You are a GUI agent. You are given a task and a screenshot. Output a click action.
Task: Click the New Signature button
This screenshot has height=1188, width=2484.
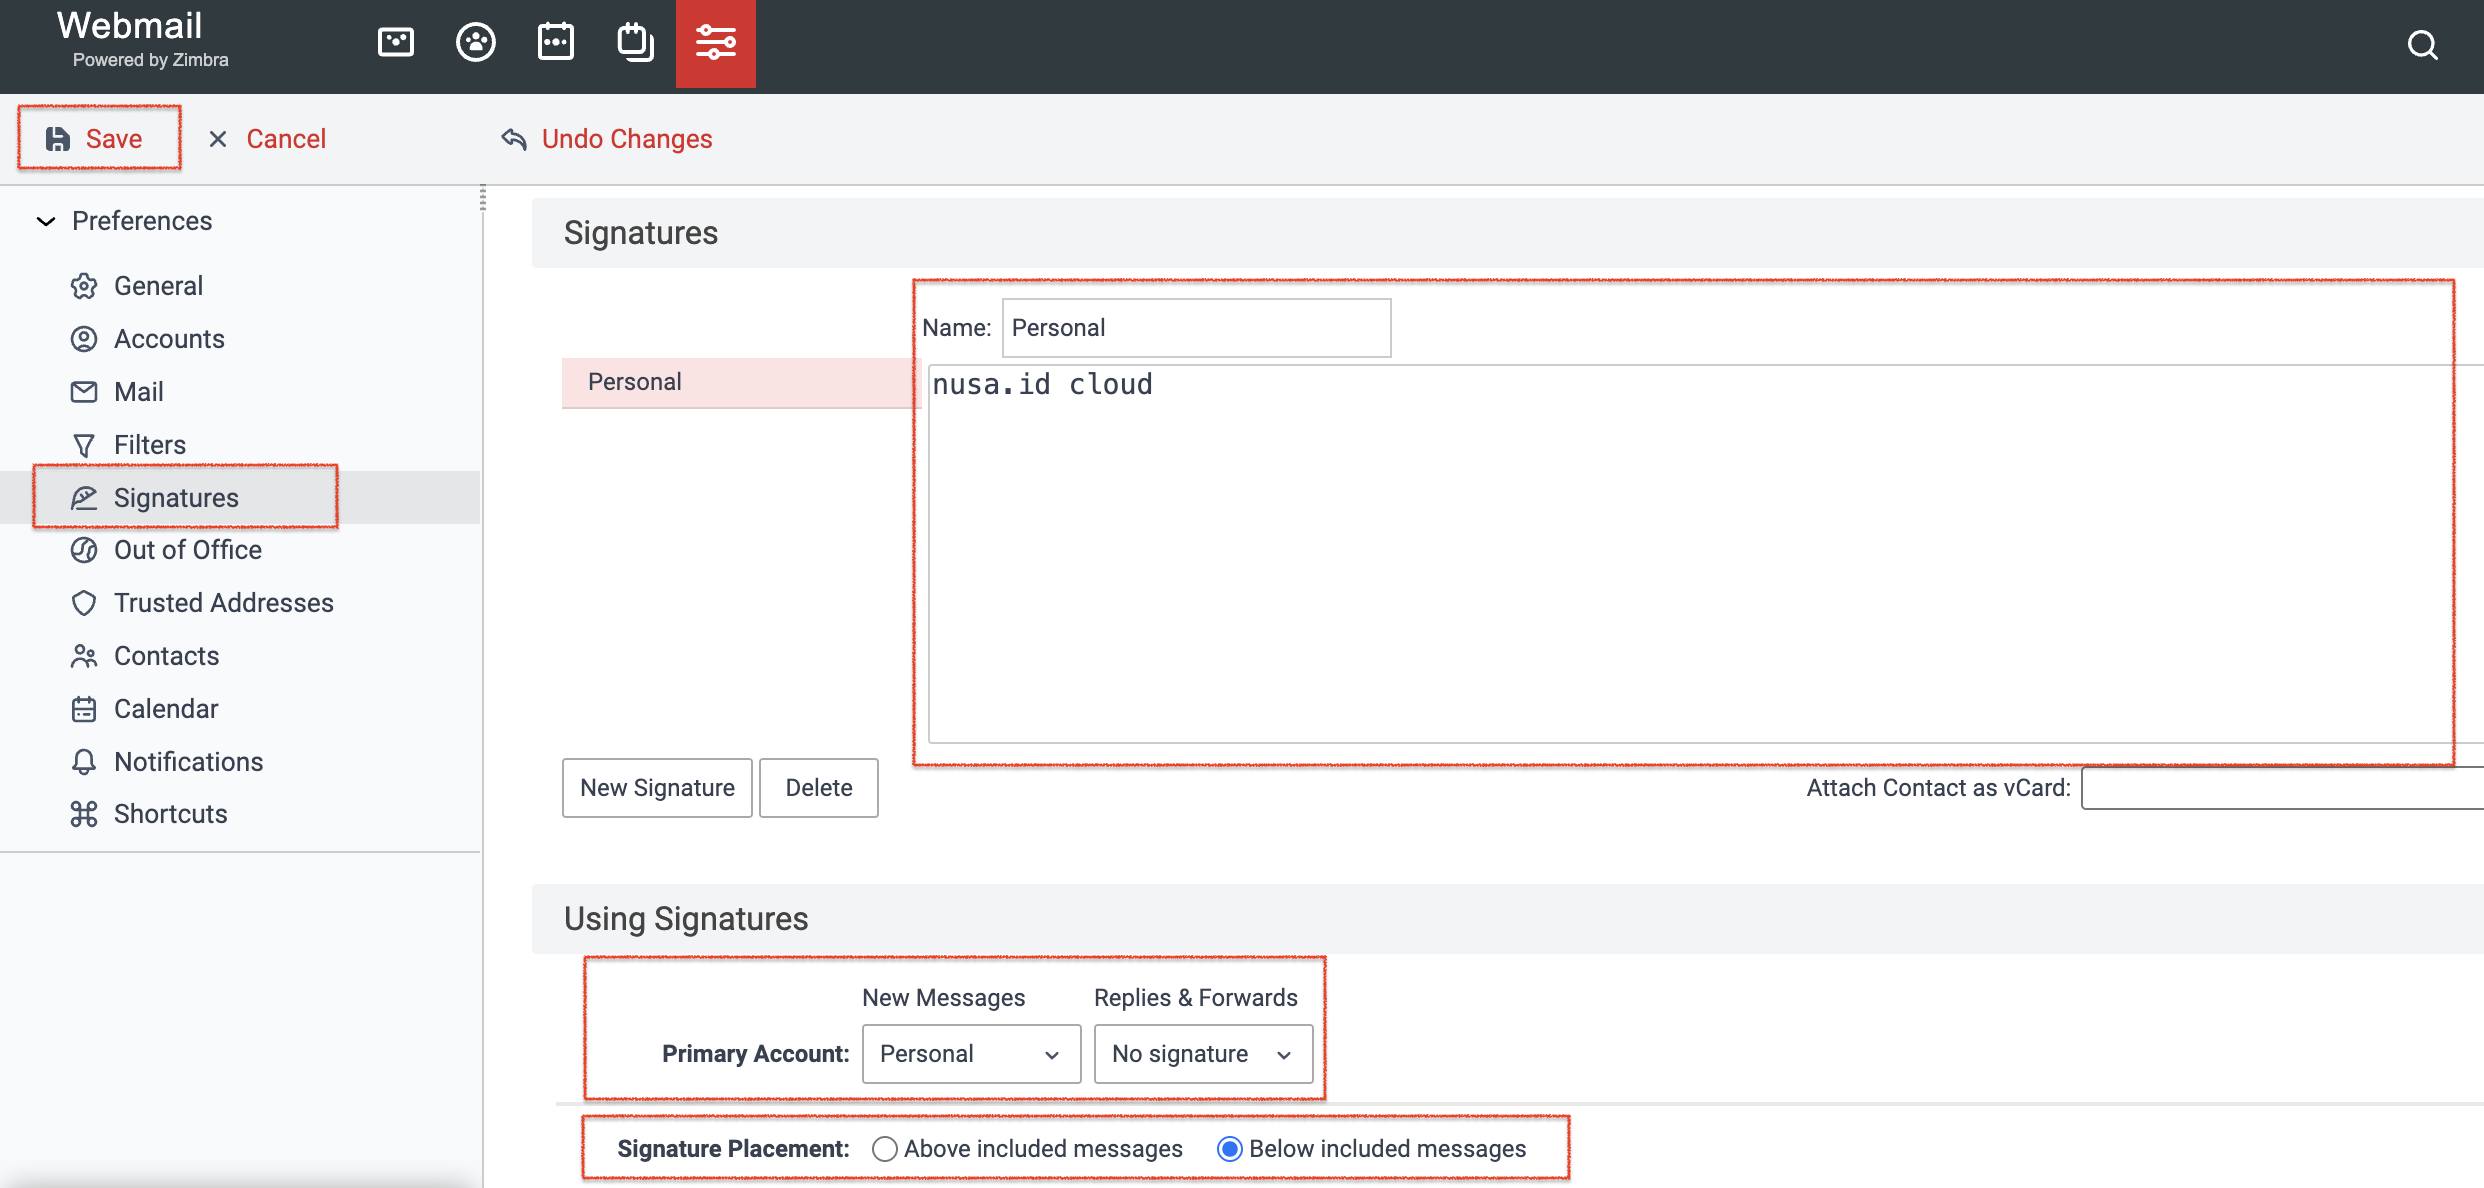tap(657, 788)
